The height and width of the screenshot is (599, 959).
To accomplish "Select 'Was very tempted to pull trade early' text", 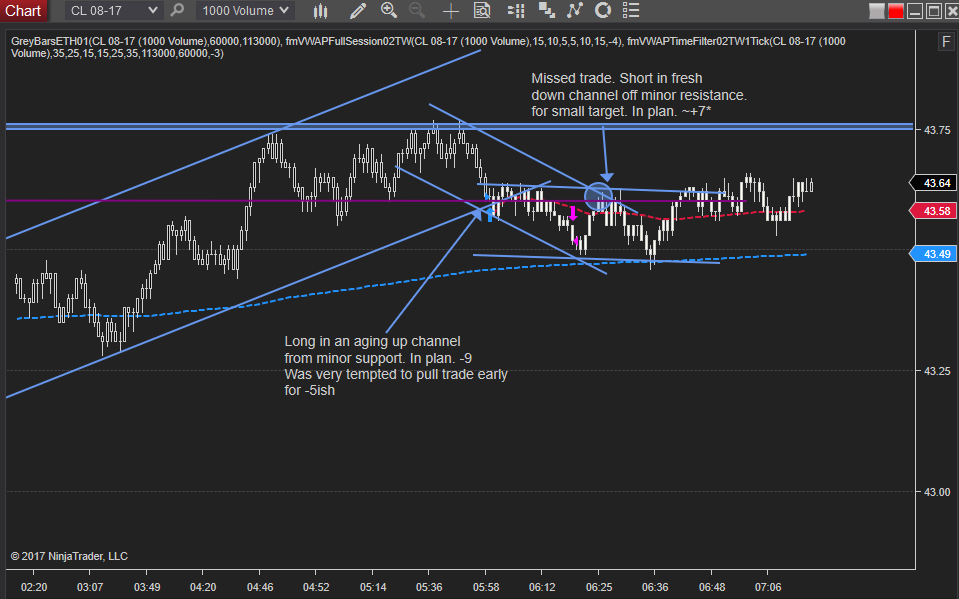I will click(x=396, y=374).
